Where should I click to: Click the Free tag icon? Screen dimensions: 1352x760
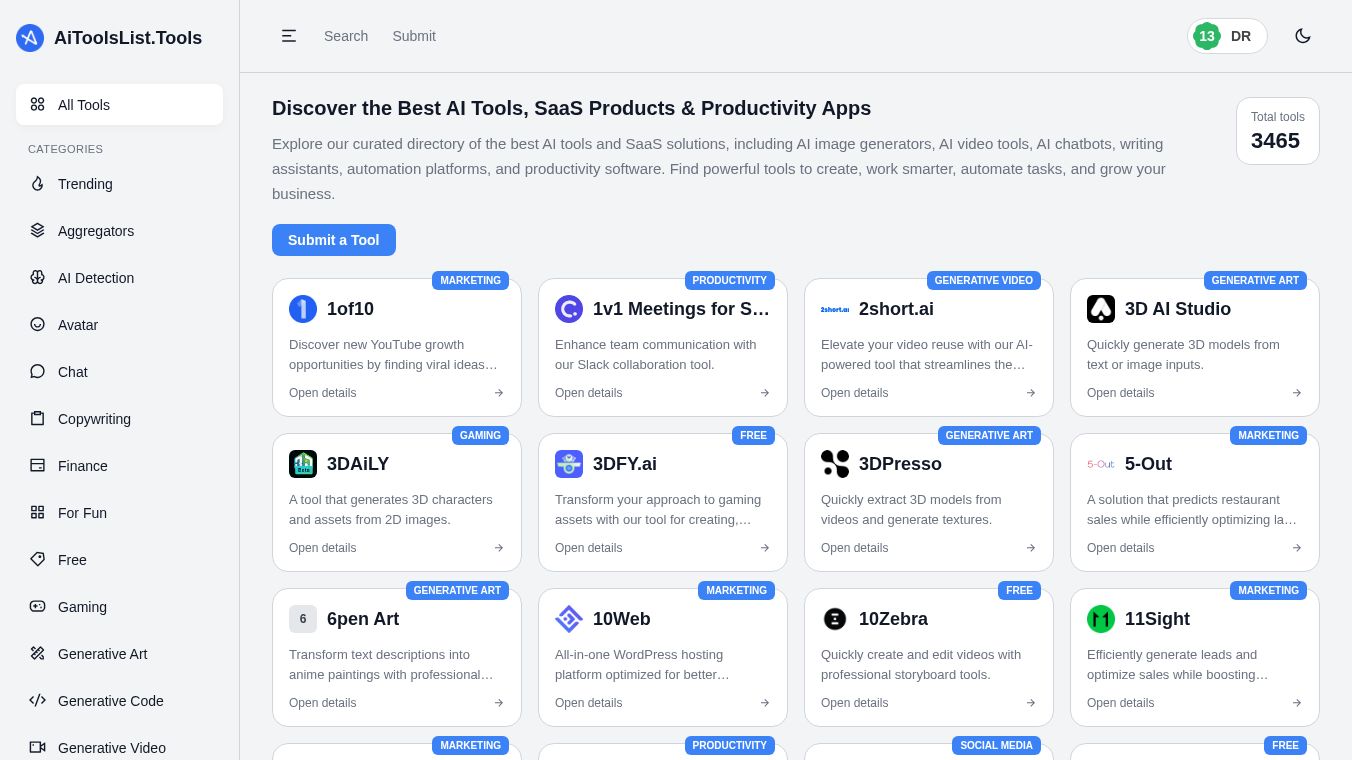click(x=37, y=560)
